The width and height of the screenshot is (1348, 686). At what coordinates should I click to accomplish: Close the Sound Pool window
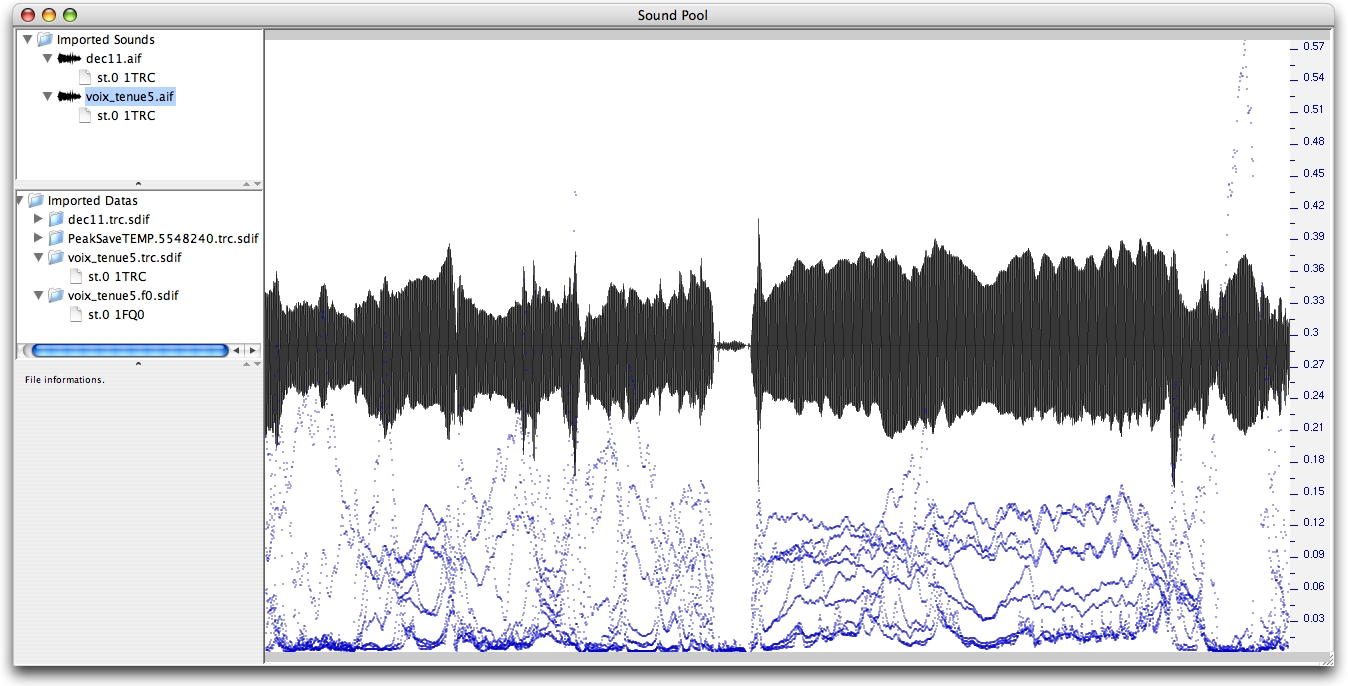[27, 15]
